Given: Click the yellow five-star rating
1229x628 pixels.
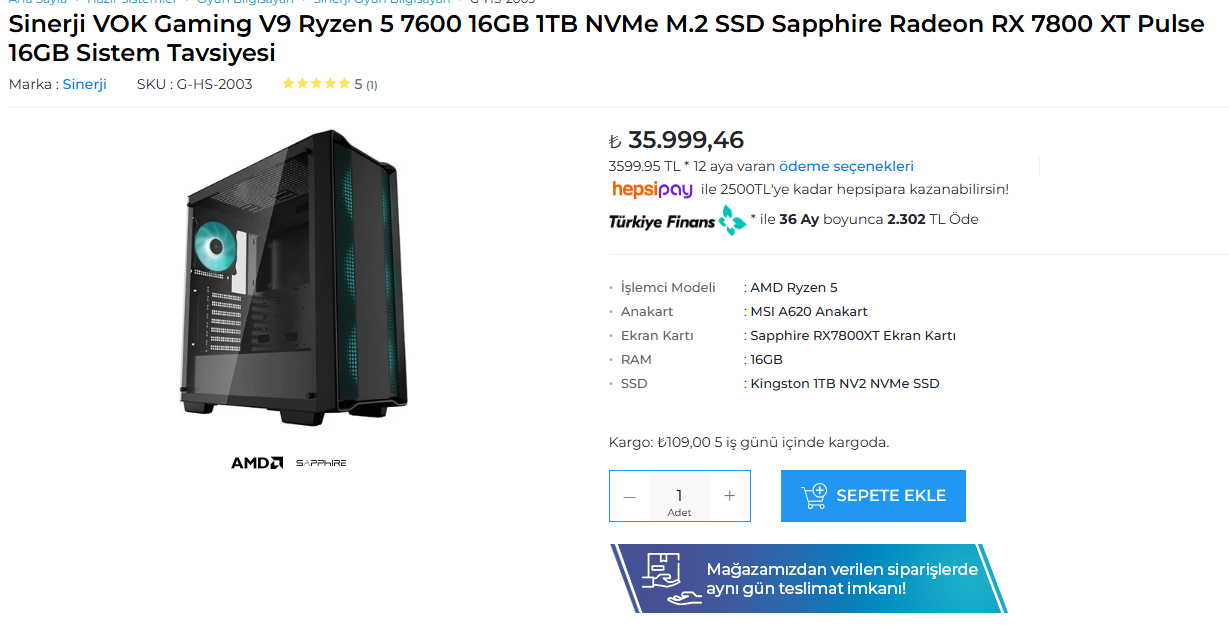Looking at the screenshot, I should click(x=316, y=84).
